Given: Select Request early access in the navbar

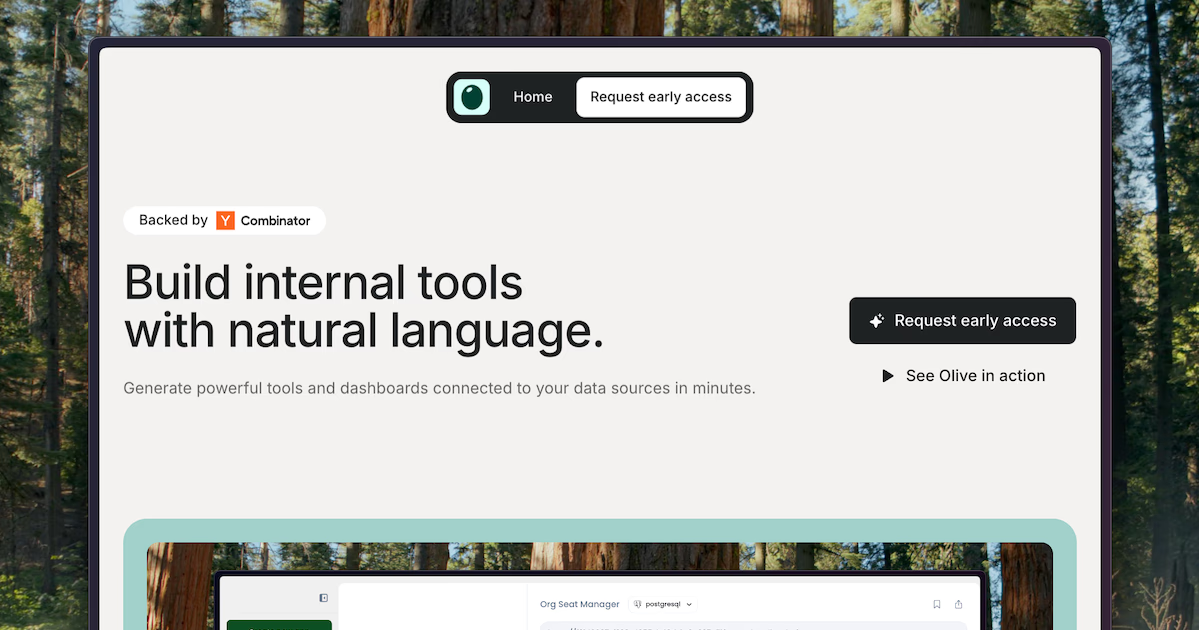Looking at the screenshot, I should click(661, 97).
